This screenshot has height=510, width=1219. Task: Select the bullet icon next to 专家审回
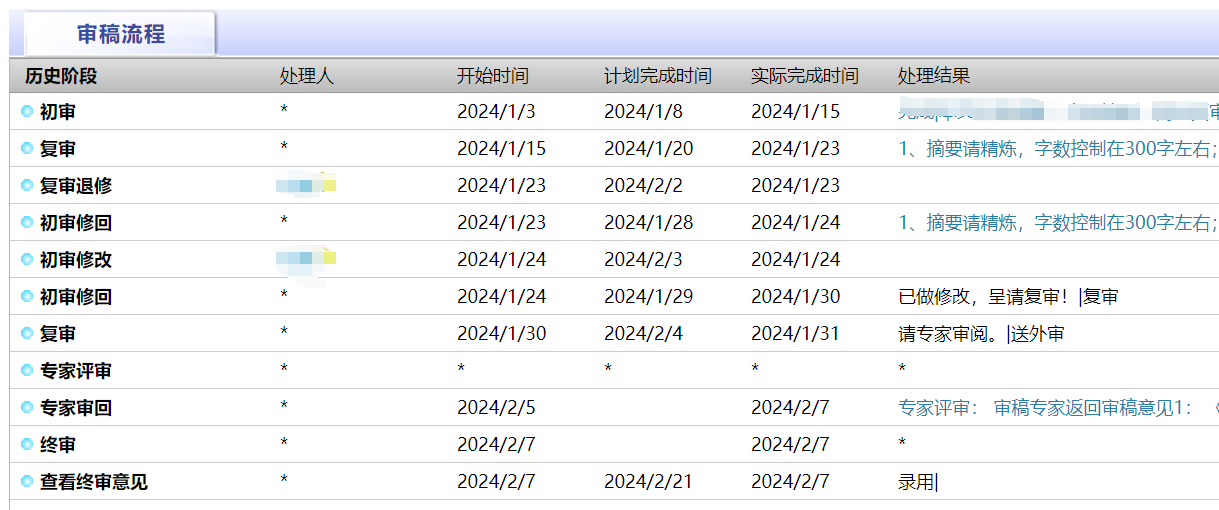click(27, 408)
